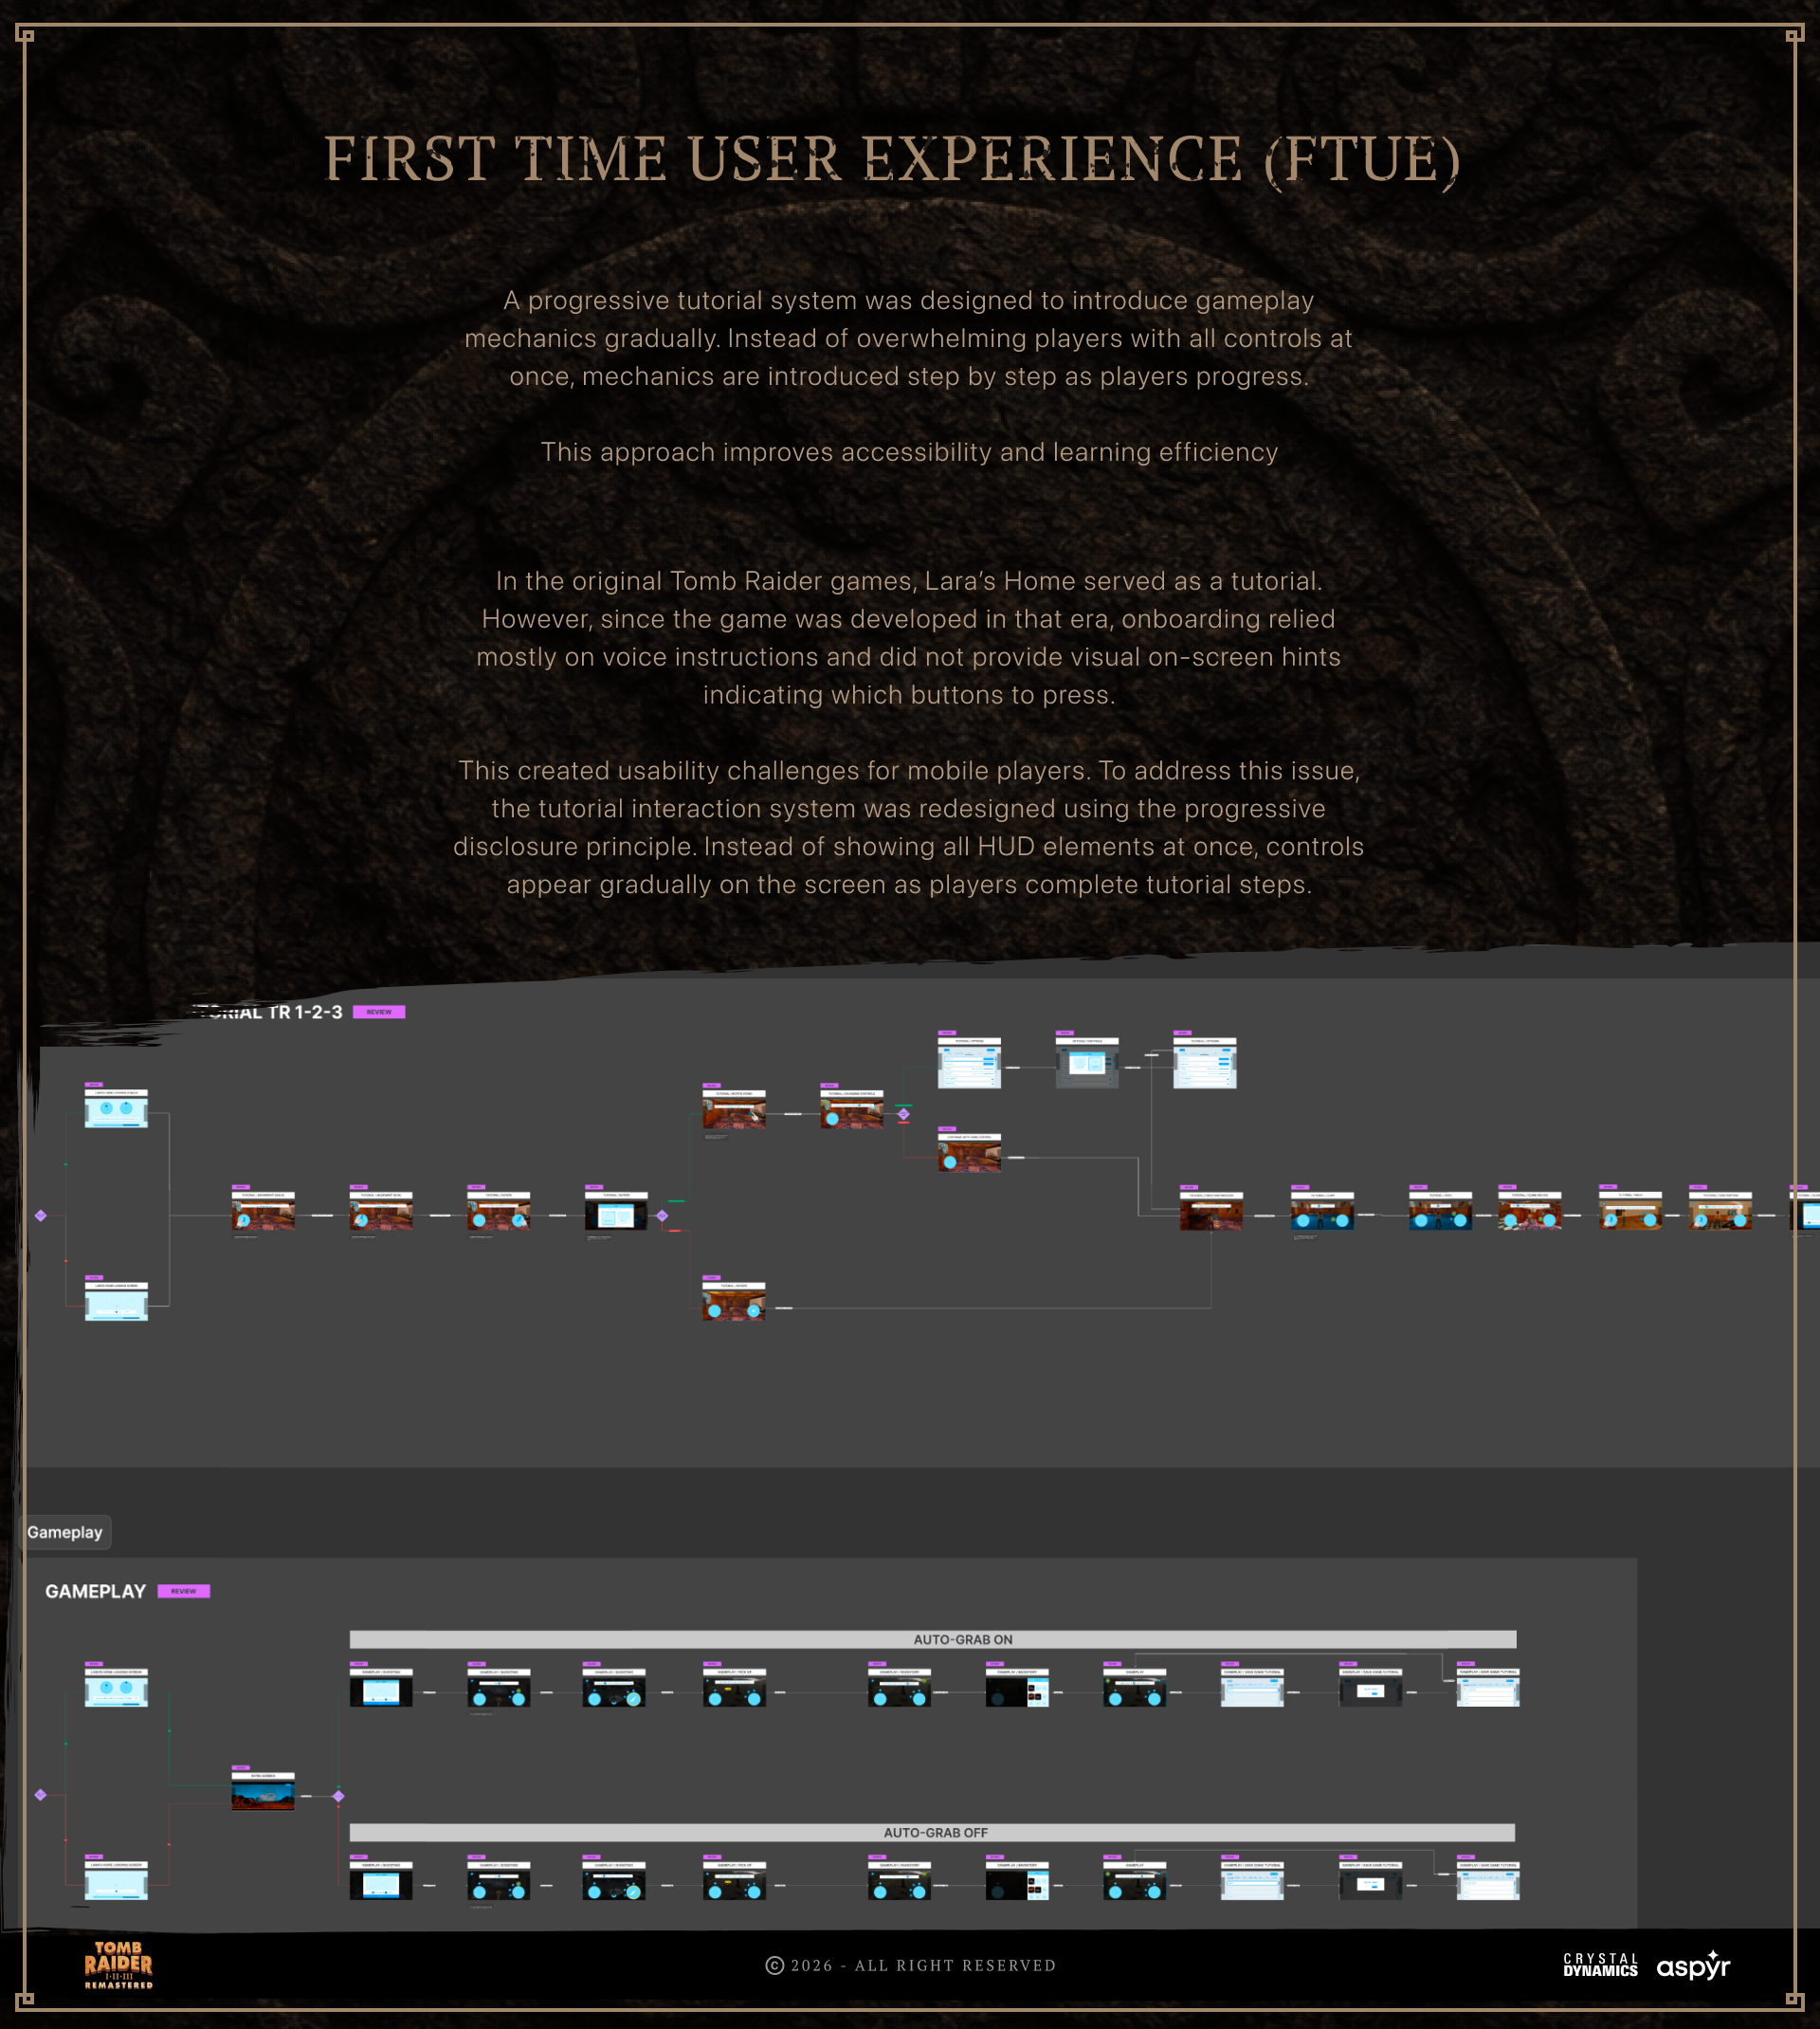Click the copyright 2026 All Right Reserved text
The width and height of the screenshot is (1820, 2029).
tap(910, 1965)
